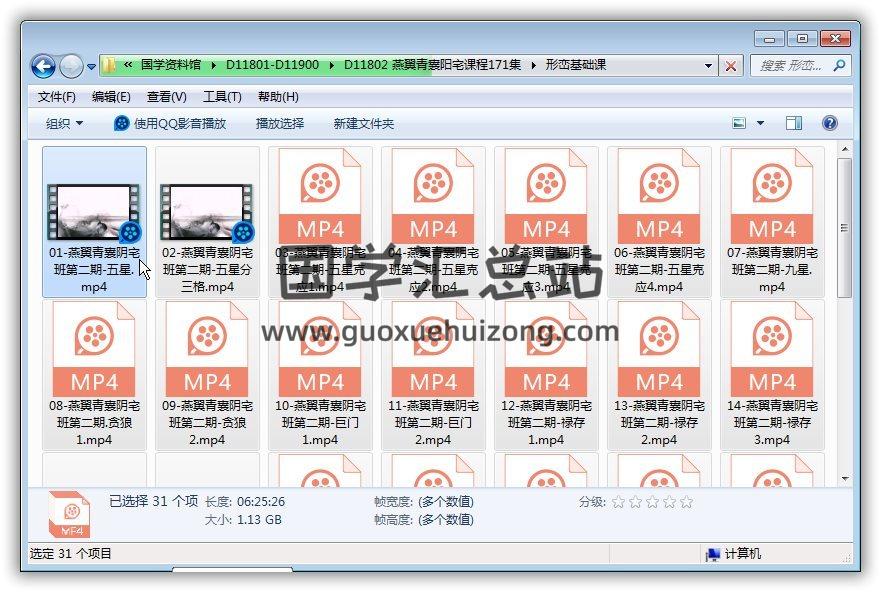The height and width of the screenshot is (592, 881).
Task: Click the search magnifier icon
Action: [838, 66]
